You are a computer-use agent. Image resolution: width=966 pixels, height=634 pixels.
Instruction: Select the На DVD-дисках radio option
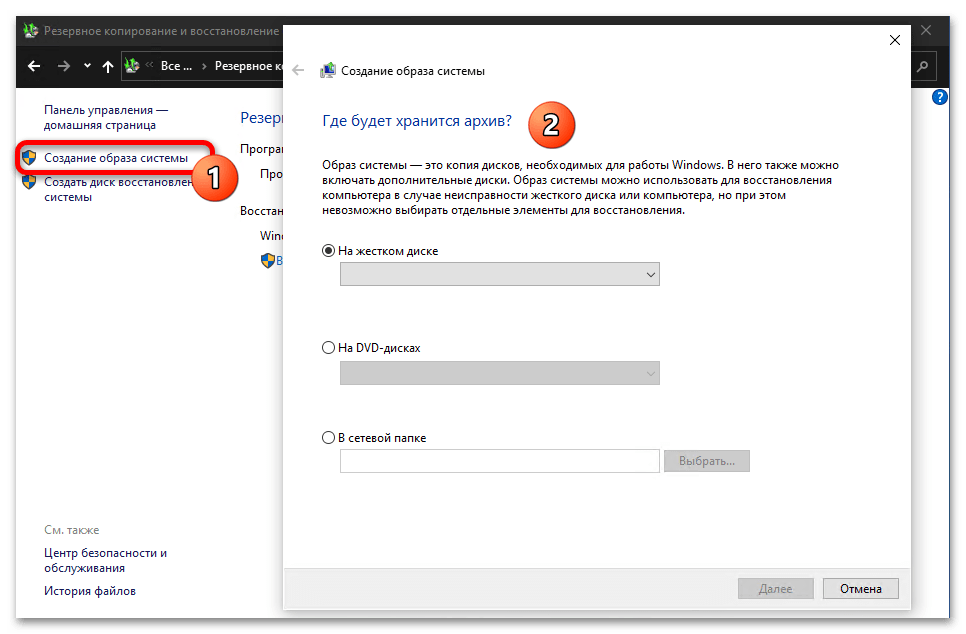(x=329, y=348)
